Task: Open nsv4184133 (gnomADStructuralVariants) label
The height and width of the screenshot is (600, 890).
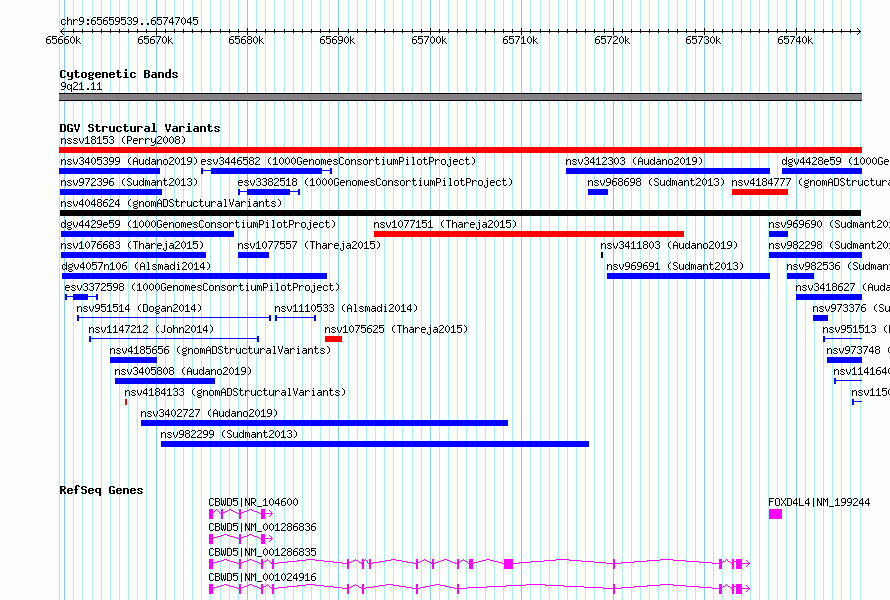Action: pyautogui.click(x=235, y=392)
